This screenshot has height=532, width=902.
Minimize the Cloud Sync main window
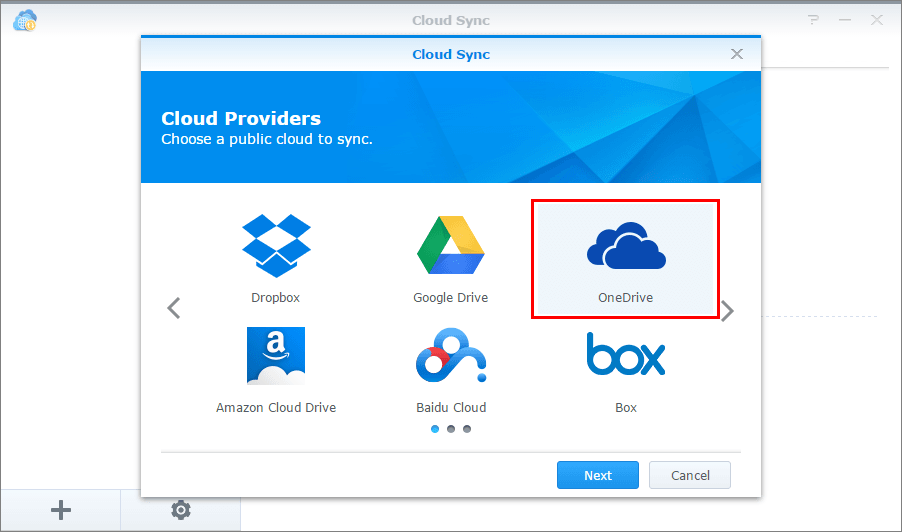[x=844, y=20]
